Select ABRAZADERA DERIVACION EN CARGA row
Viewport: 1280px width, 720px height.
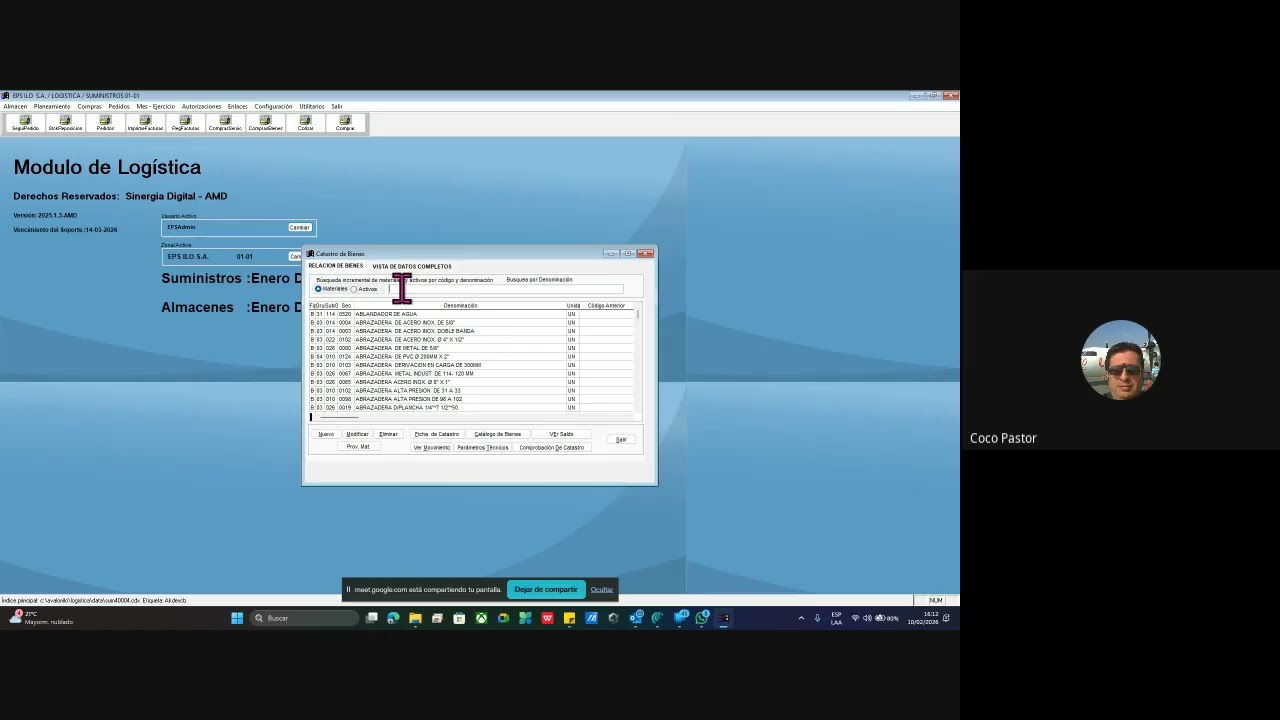[472, 365]
